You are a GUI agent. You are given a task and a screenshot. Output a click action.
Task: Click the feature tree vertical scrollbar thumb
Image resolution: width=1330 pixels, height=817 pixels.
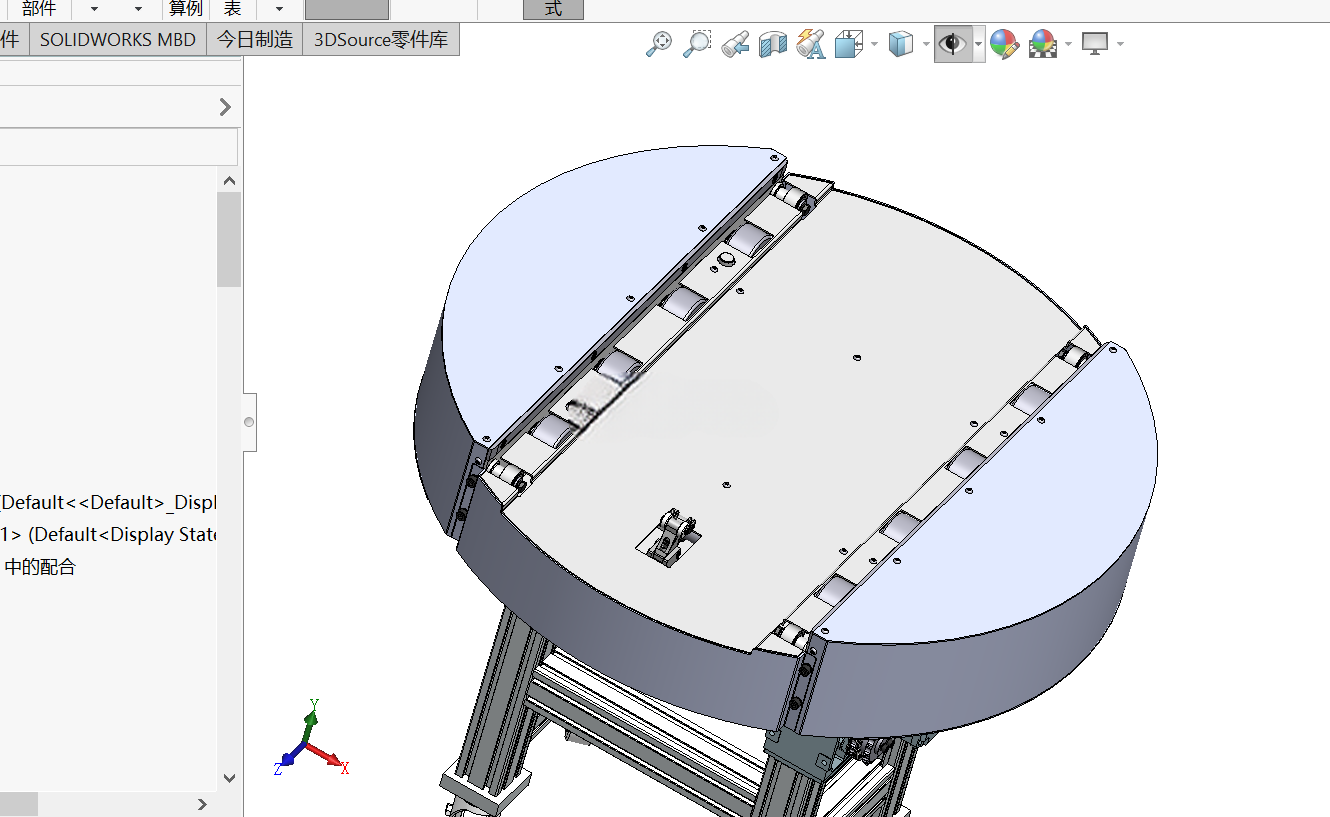[229, 239]
